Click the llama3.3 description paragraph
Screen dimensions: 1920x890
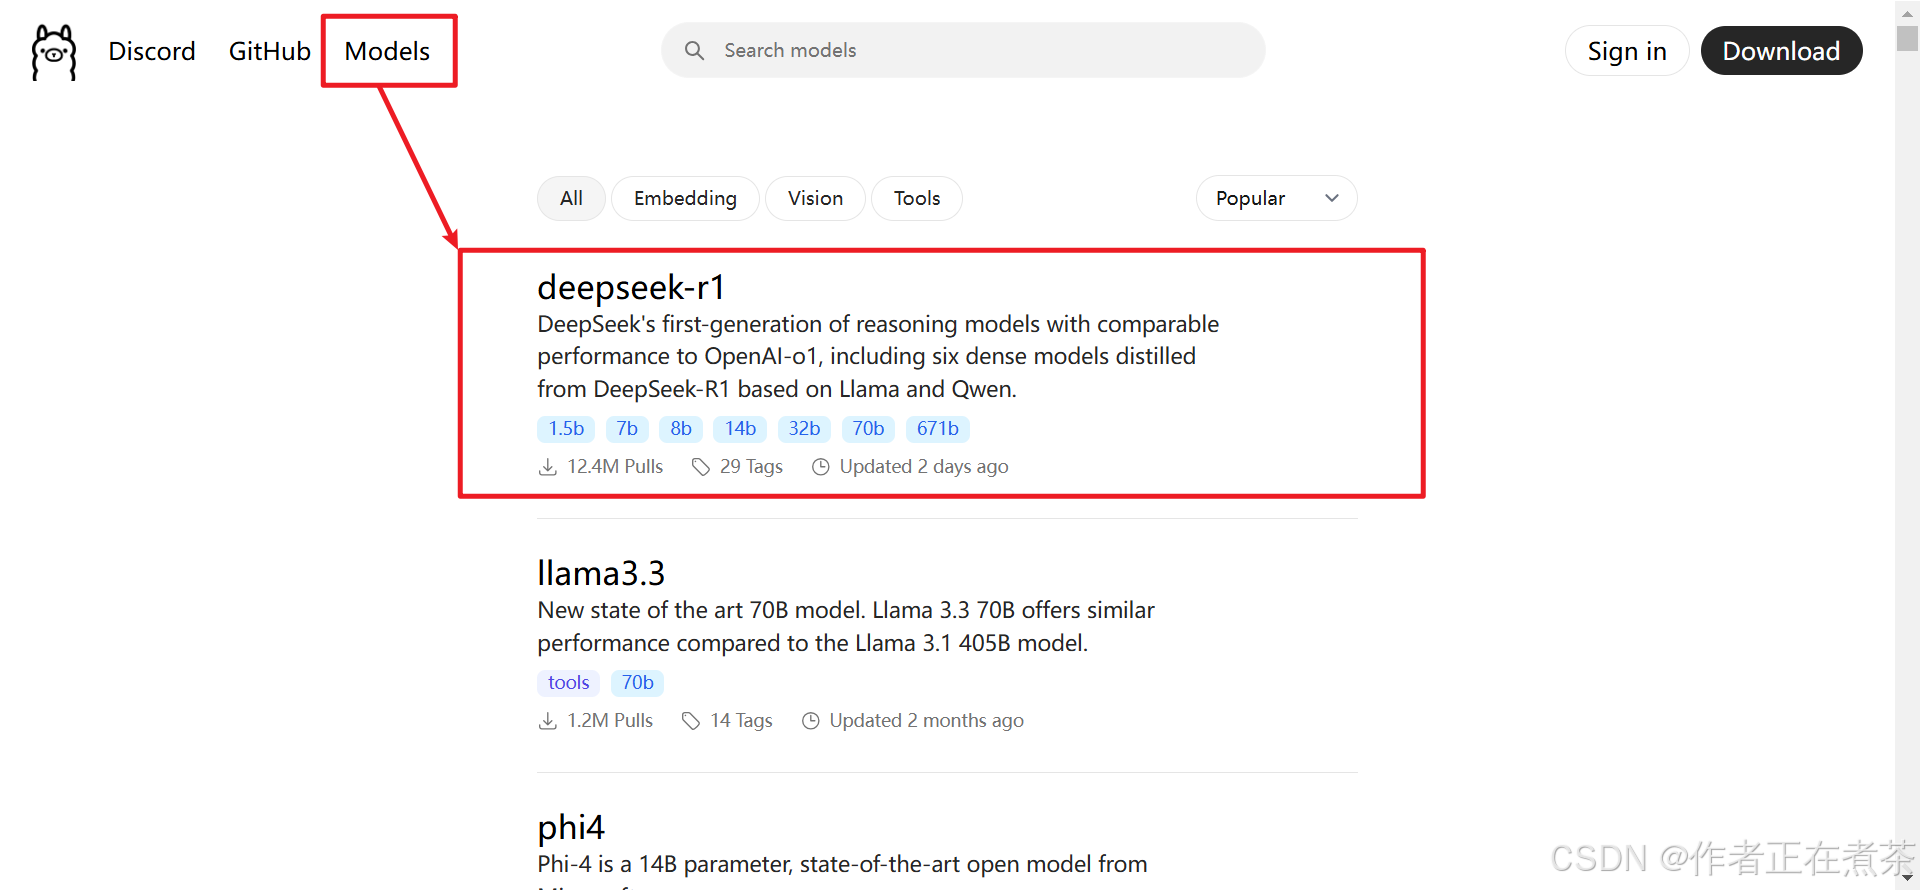pos(846,627)
